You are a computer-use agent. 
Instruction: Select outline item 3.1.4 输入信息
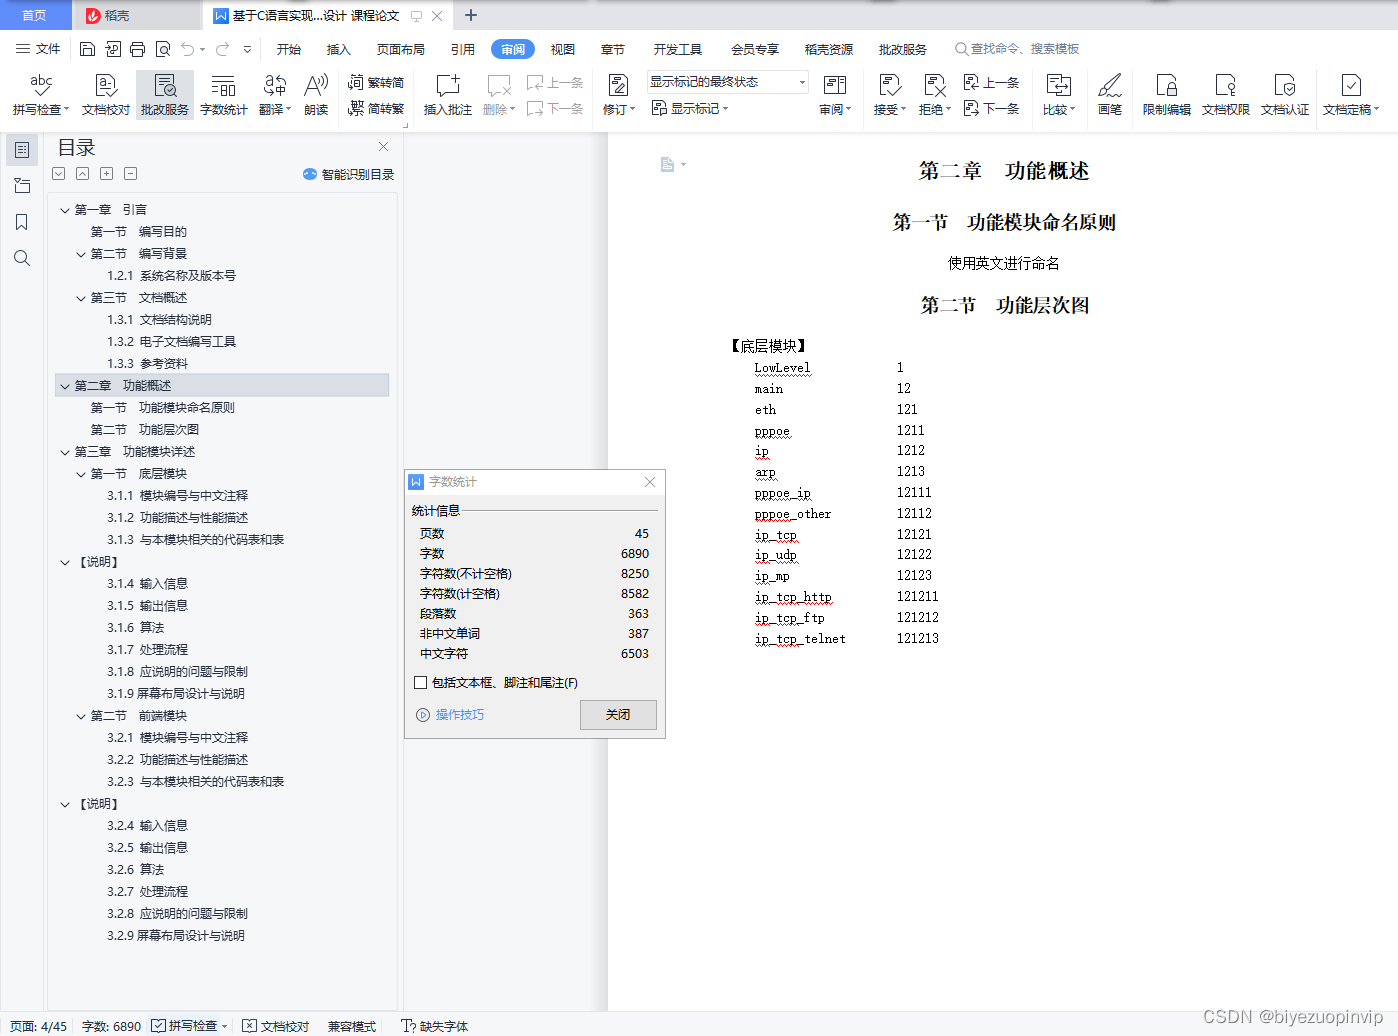(148, 584)
